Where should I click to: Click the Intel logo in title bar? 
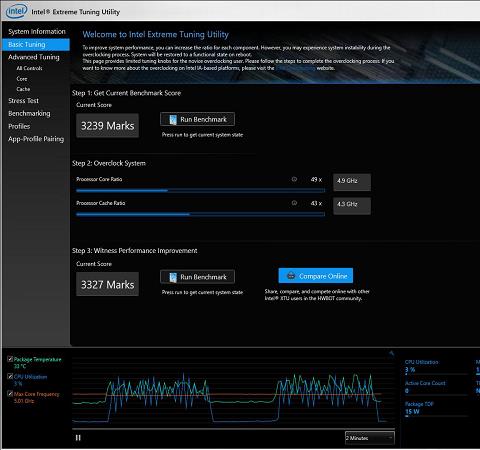coord(17,11)
